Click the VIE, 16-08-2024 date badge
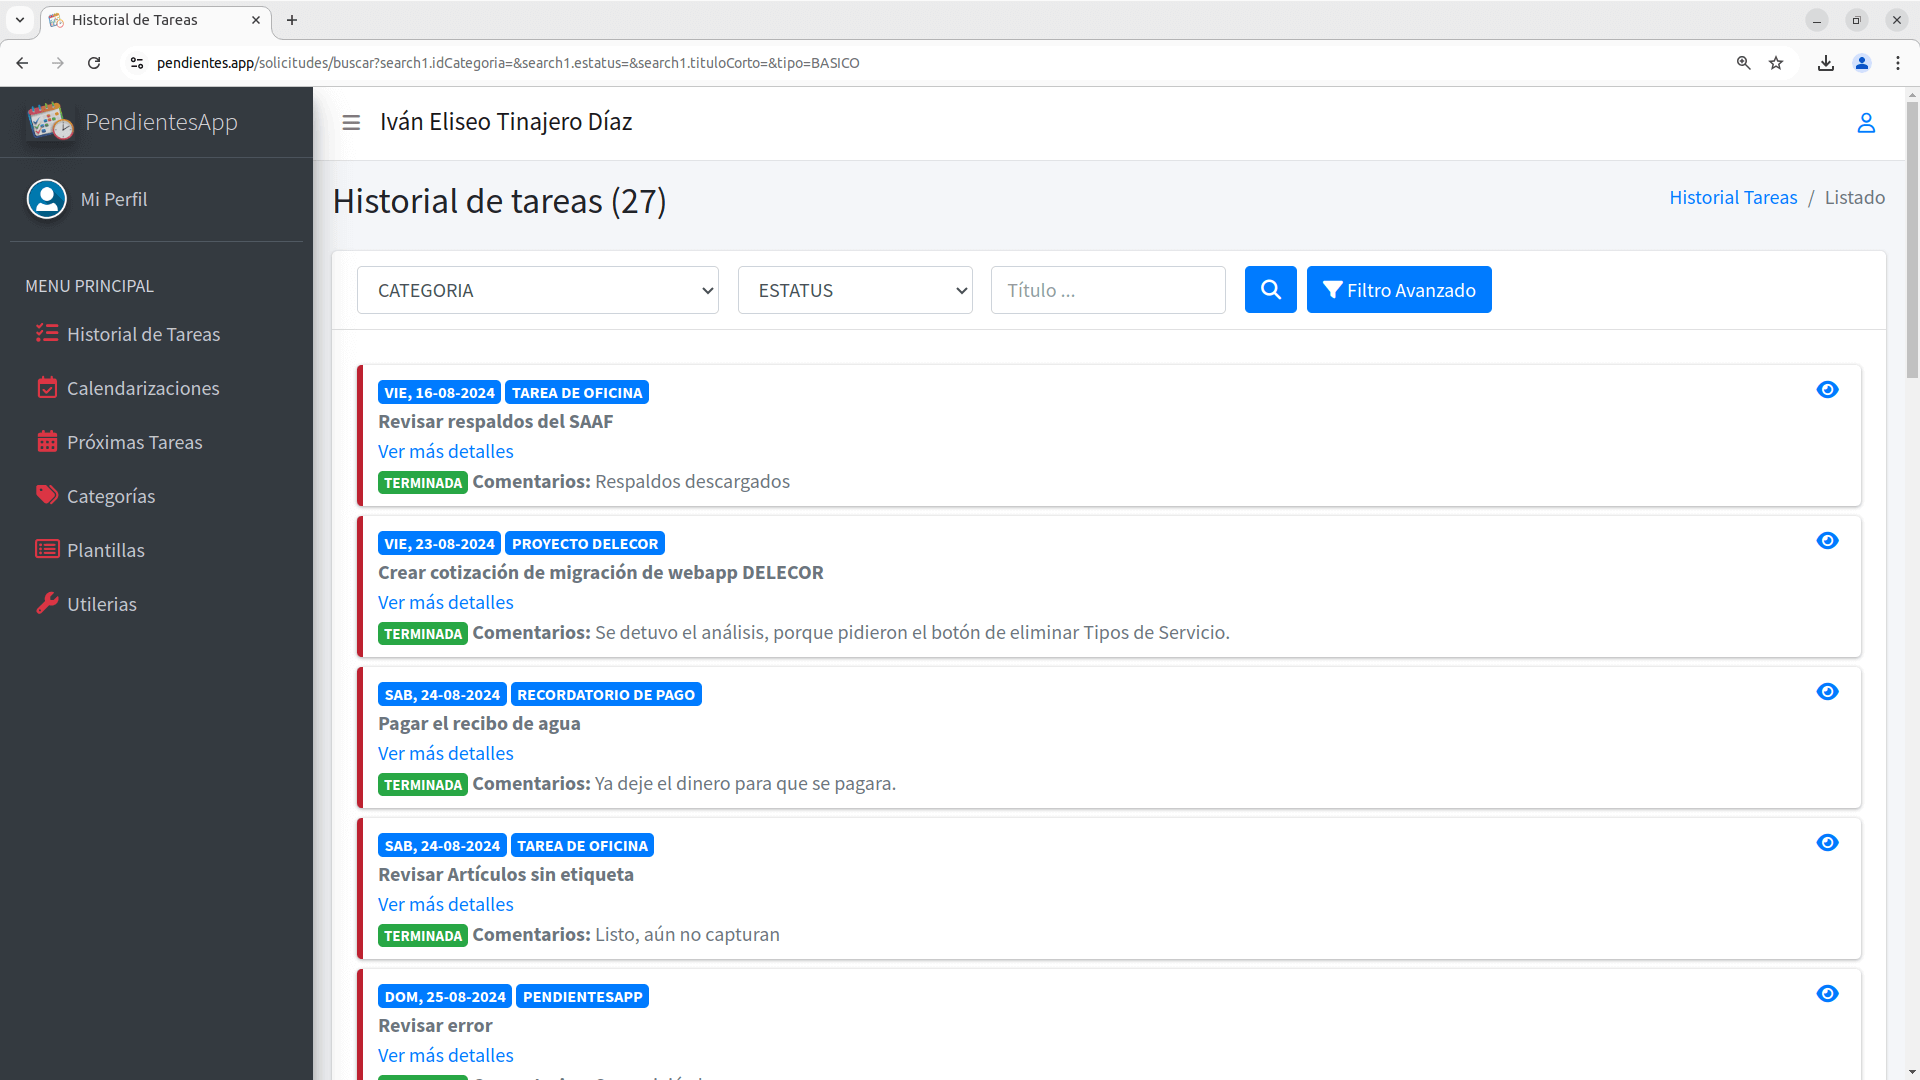Viewport: 1920px width, 1080px height. 439,393
